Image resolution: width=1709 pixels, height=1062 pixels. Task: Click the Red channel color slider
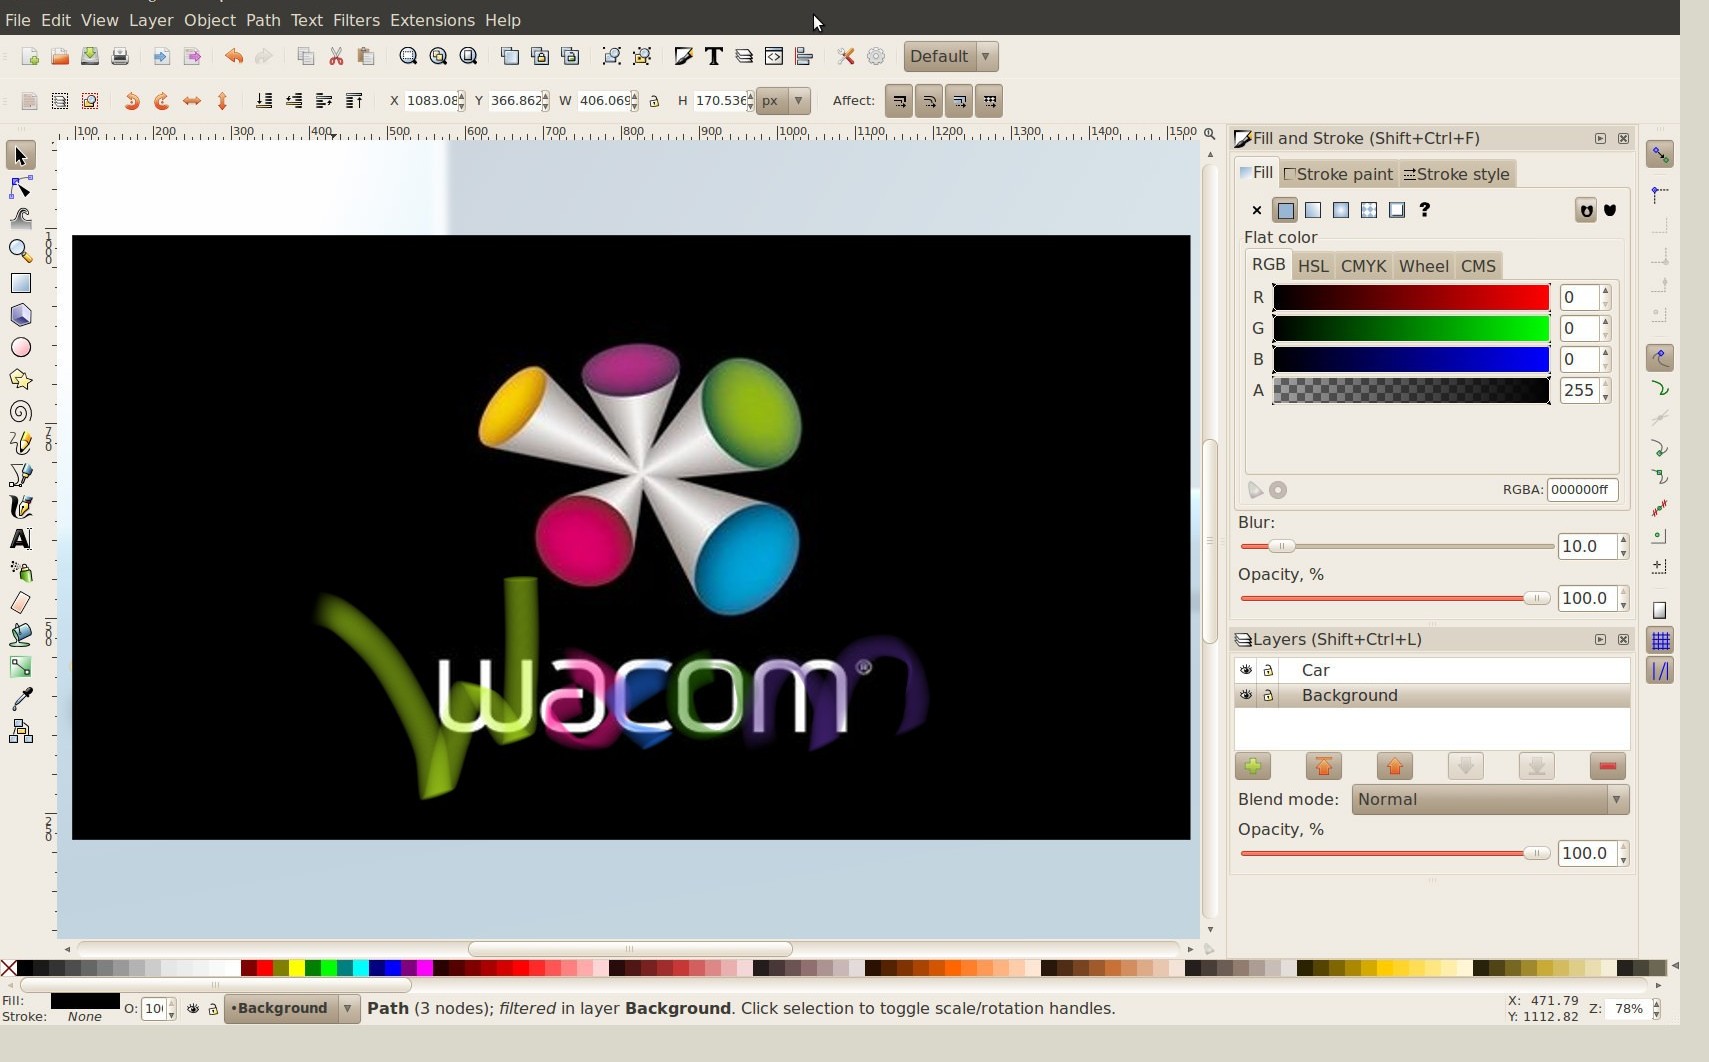tap(1411, 297)
